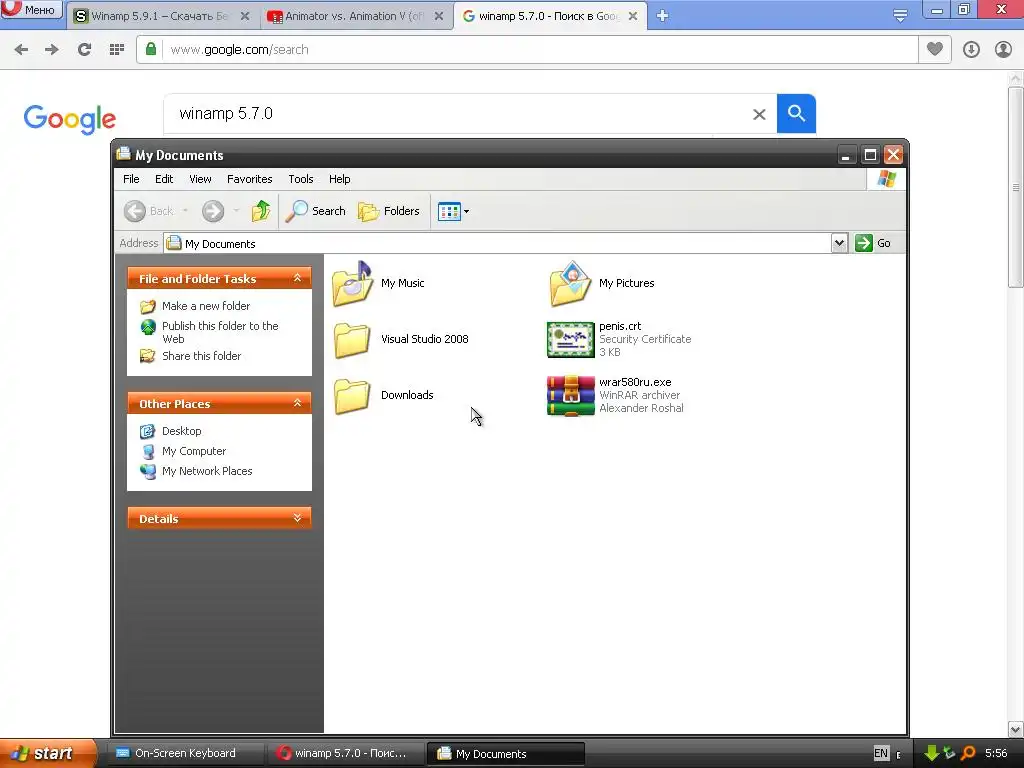Viewport: 1024px width, 768px height.
Task: Close the Winamp 5.9.1 browser tab
Action: tap(245, 16)
